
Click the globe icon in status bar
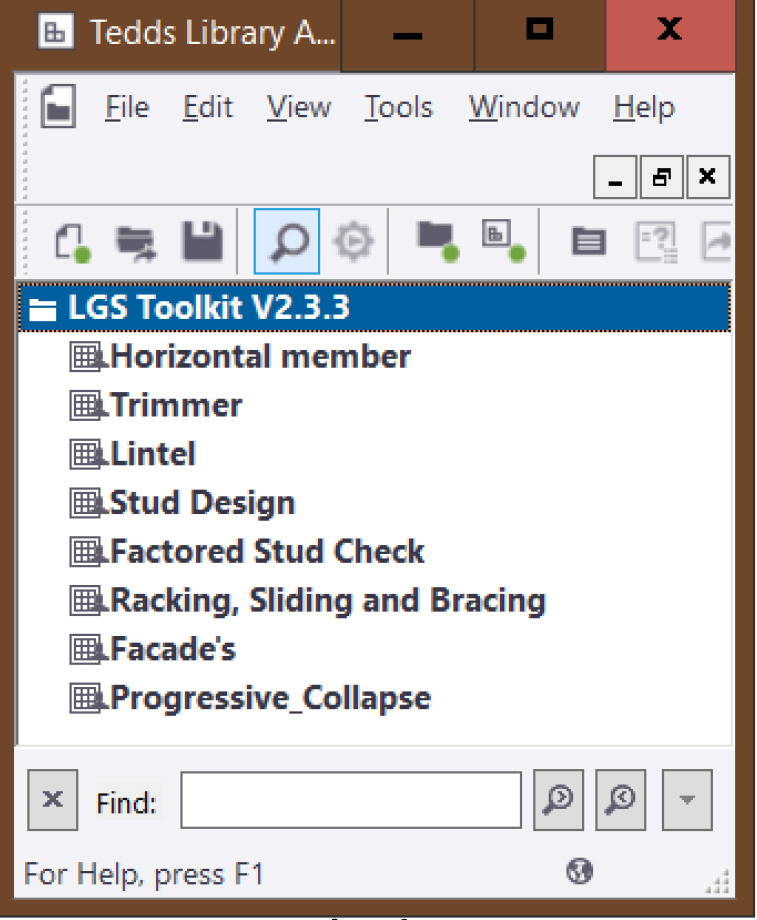(579, 872)
